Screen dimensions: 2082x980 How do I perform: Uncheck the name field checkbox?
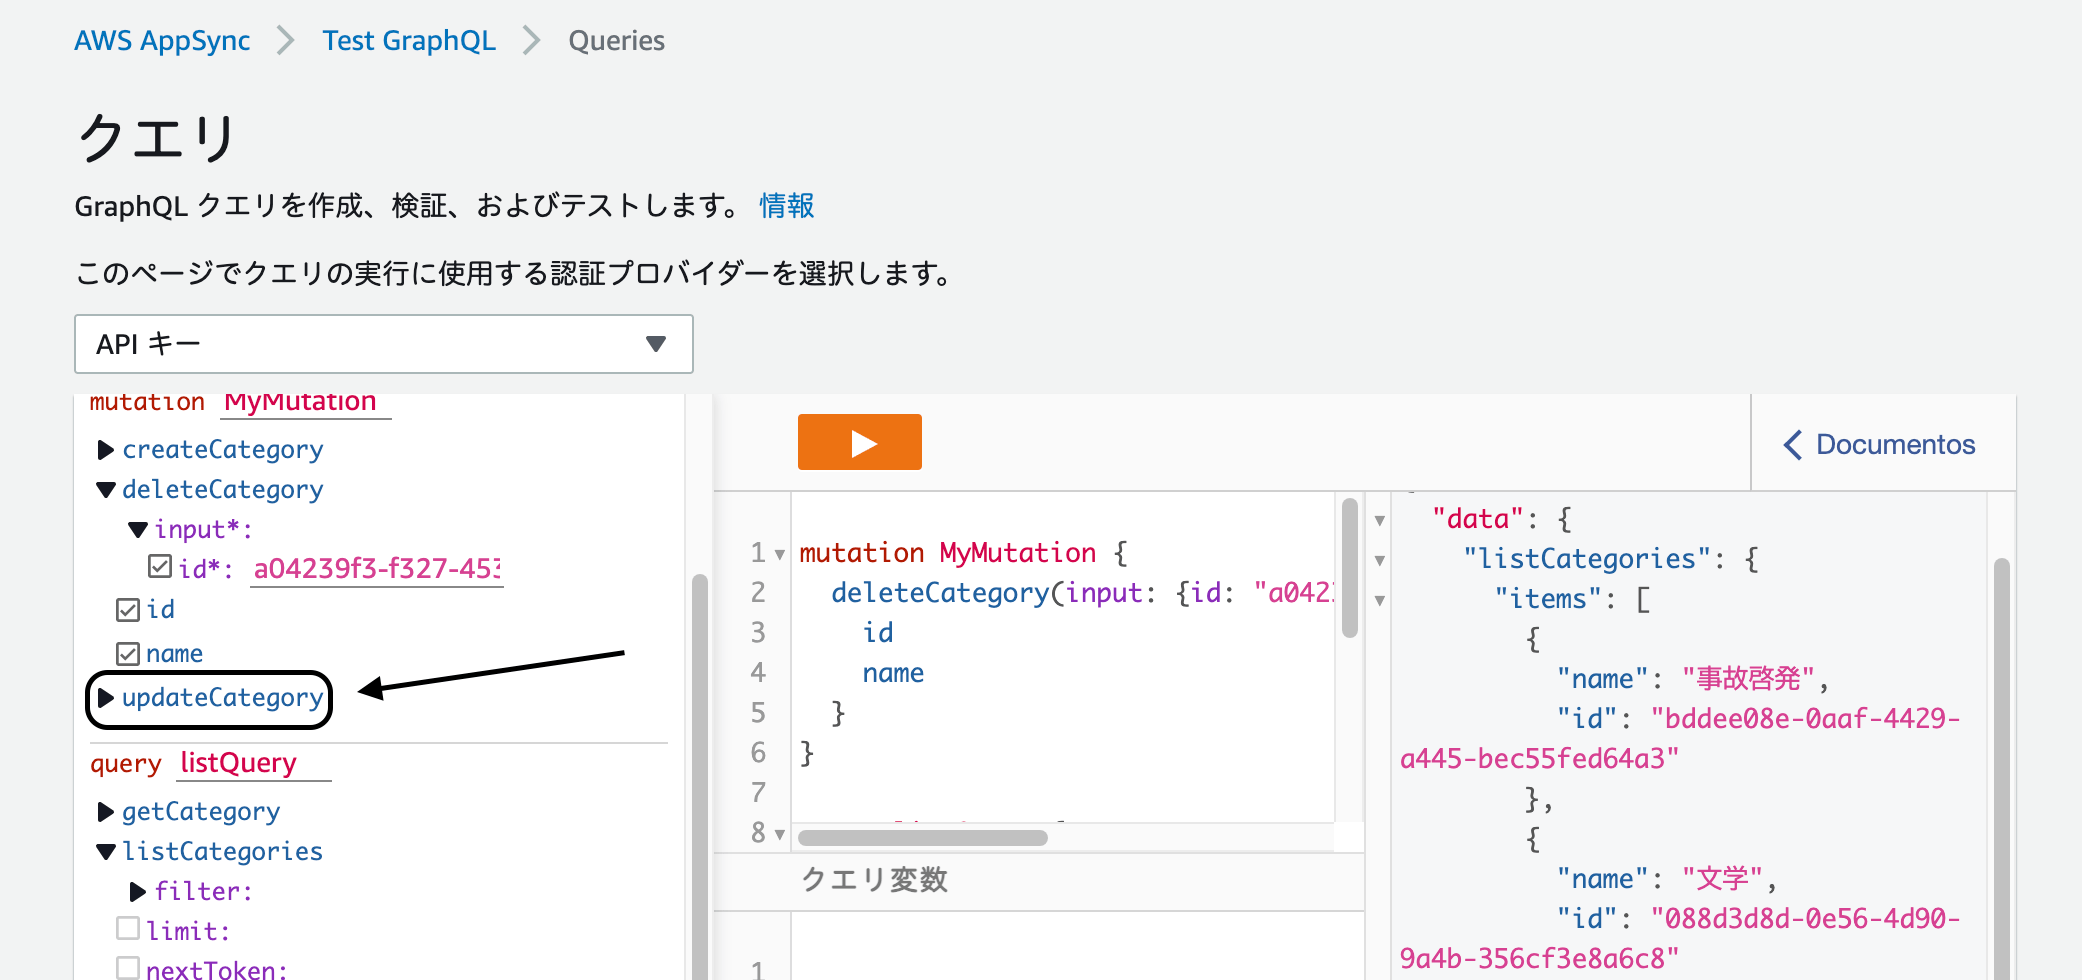pos(128,654)
